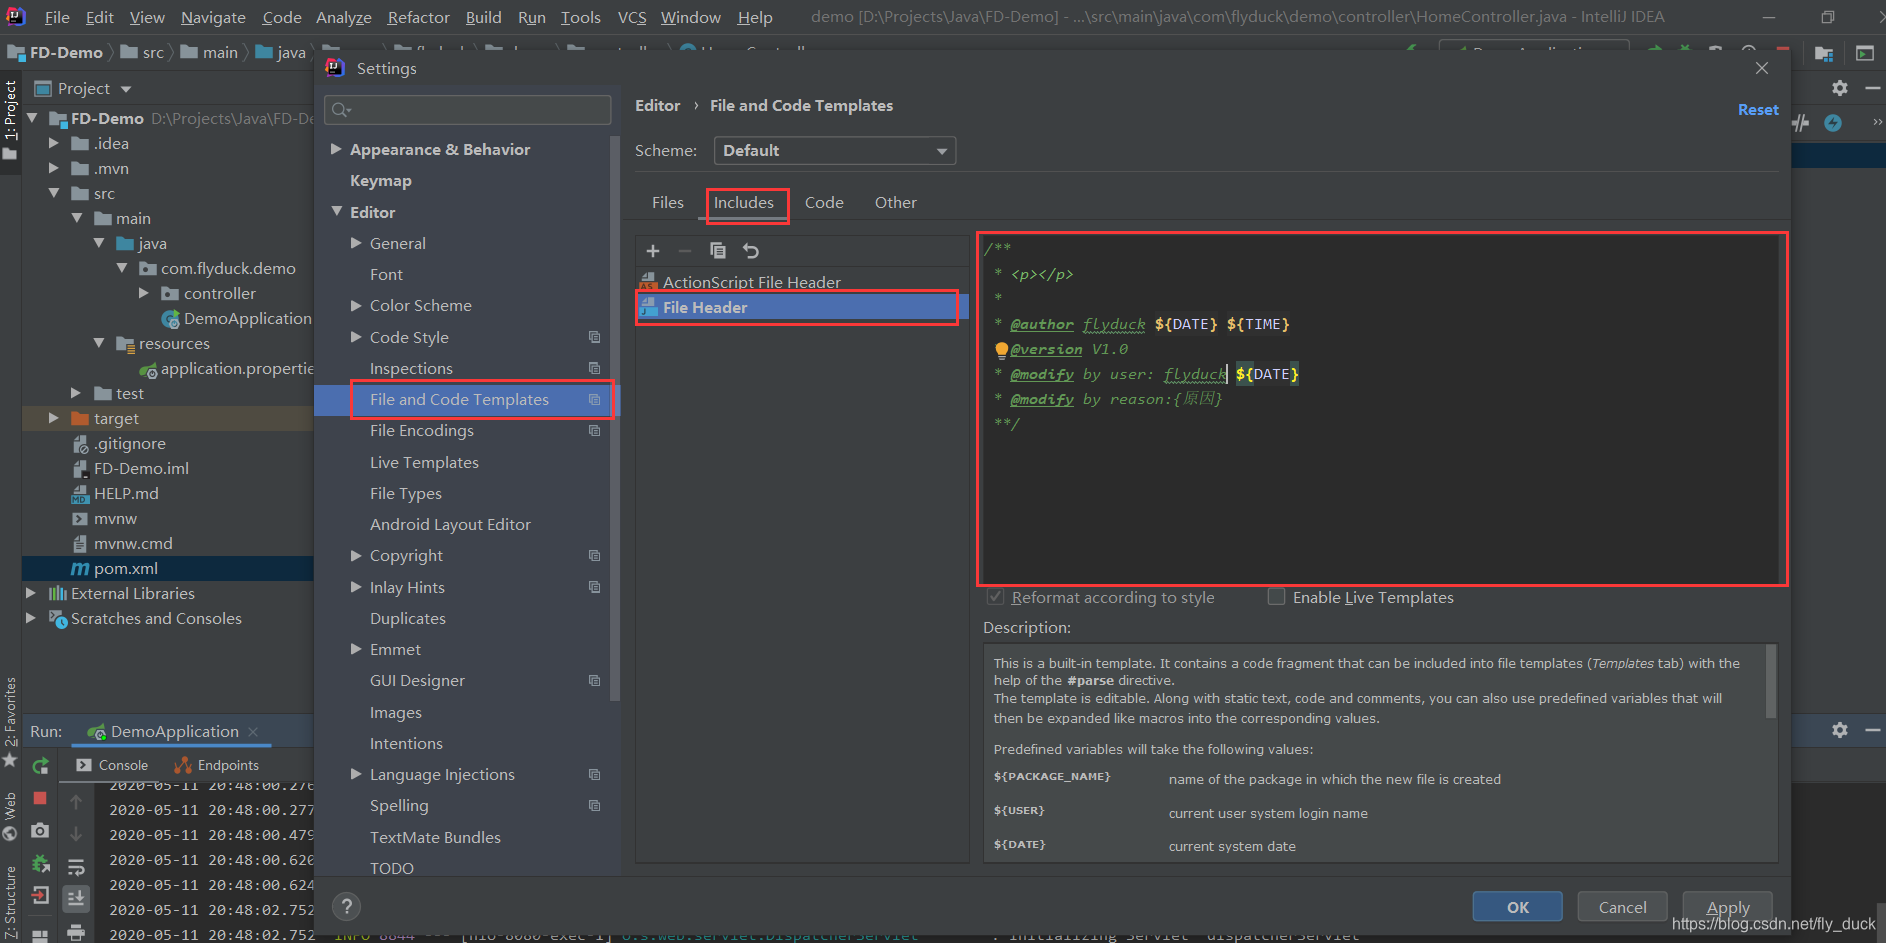1886x943 pixels.
Task: Rerun DemoApplication in Run panel
Action: click(40, 766)
